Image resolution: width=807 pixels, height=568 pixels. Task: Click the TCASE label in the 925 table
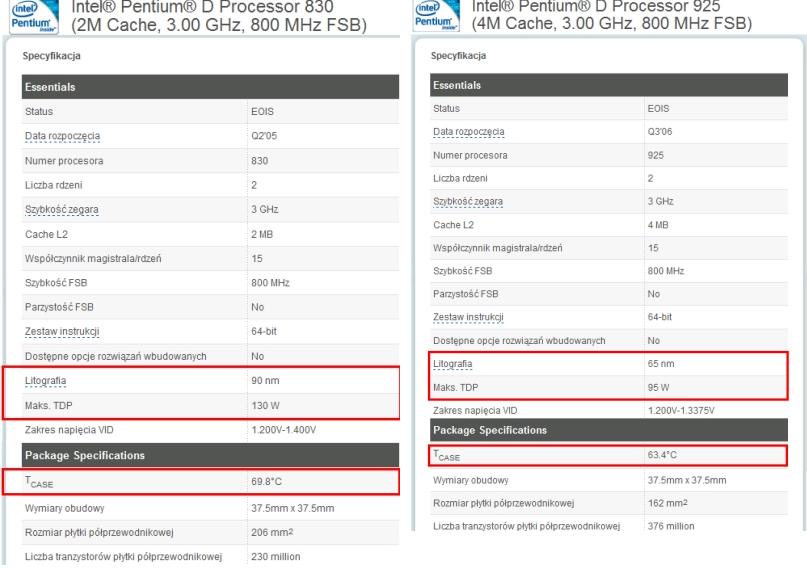(446, 455)
